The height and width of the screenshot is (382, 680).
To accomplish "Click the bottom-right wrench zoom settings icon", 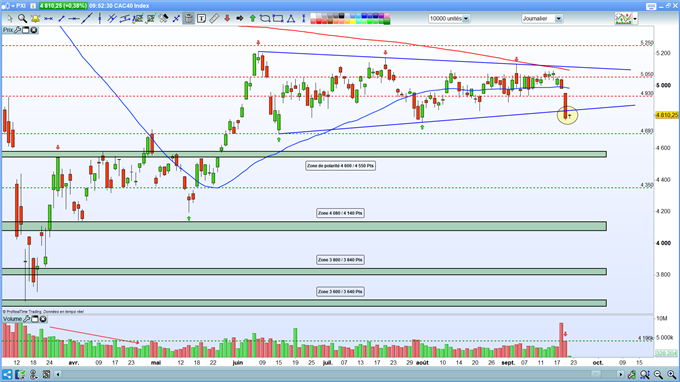I will [x=632, y=374].
